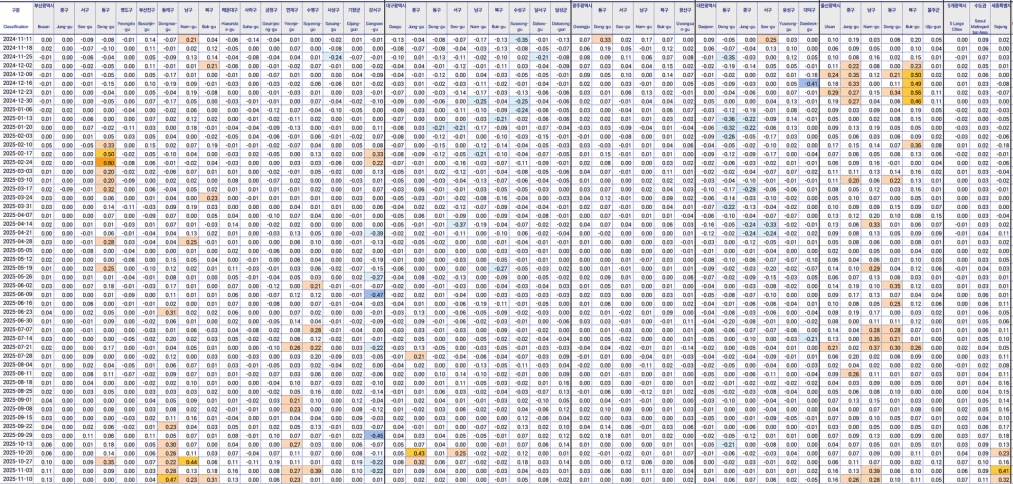Select the 2025-11-10 date row label
Image resolution: width=1013 pixels, height=484 pixels.
coord(18,479)
